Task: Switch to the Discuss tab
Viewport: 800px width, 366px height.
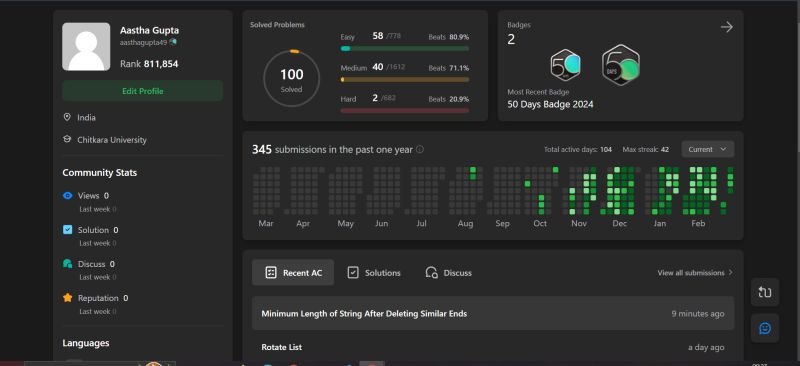Action: pos(448,273)
